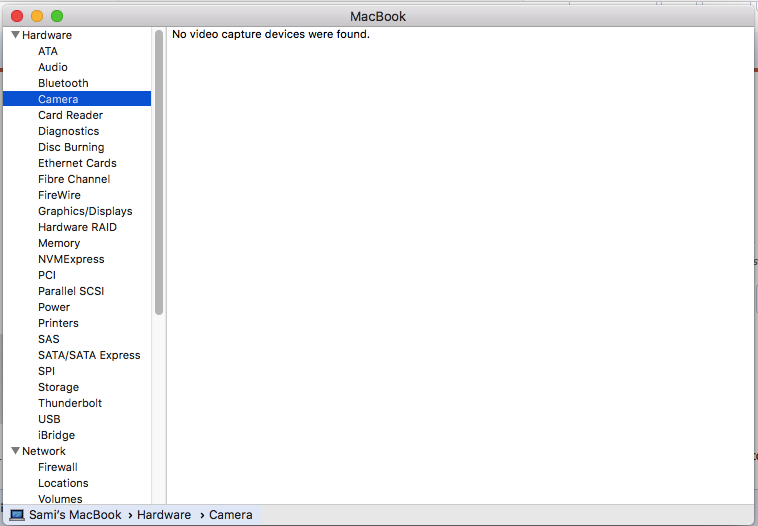Select iBridge in the sidebar

pos(57,435)
